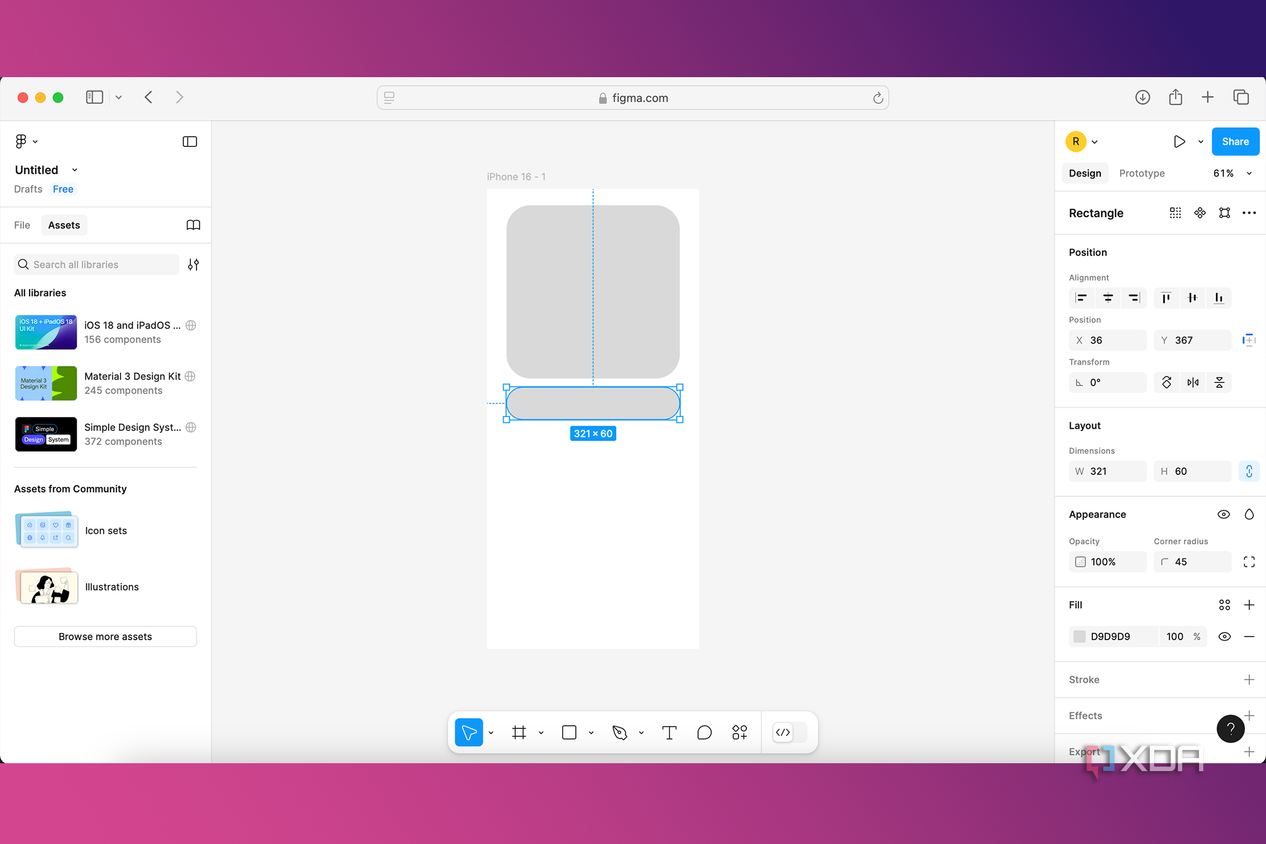Select the Frame tool
The image size is (1266, 844).
(519, 732)
